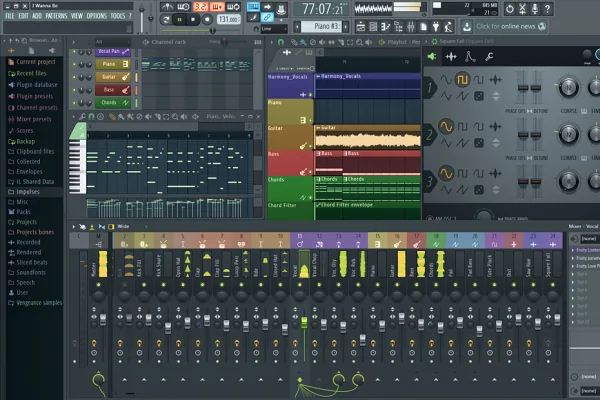This screenshot has height=400, width=600.
Task: Open the OPTIONS menu
Action: coord(96,16)
